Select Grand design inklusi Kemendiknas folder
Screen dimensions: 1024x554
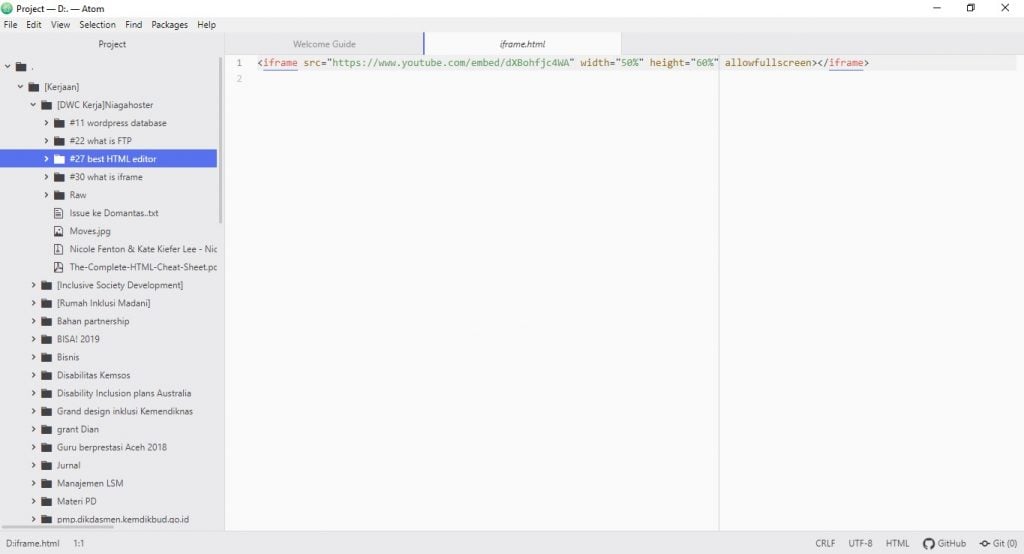click(125, 412)
